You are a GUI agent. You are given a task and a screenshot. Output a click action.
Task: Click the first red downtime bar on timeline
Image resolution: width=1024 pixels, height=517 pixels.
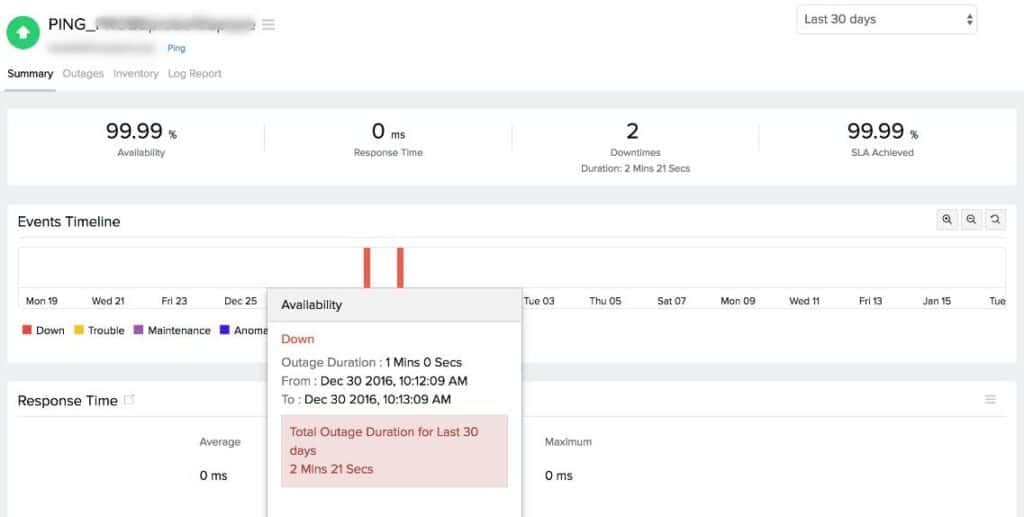click(x=367, y=268)
